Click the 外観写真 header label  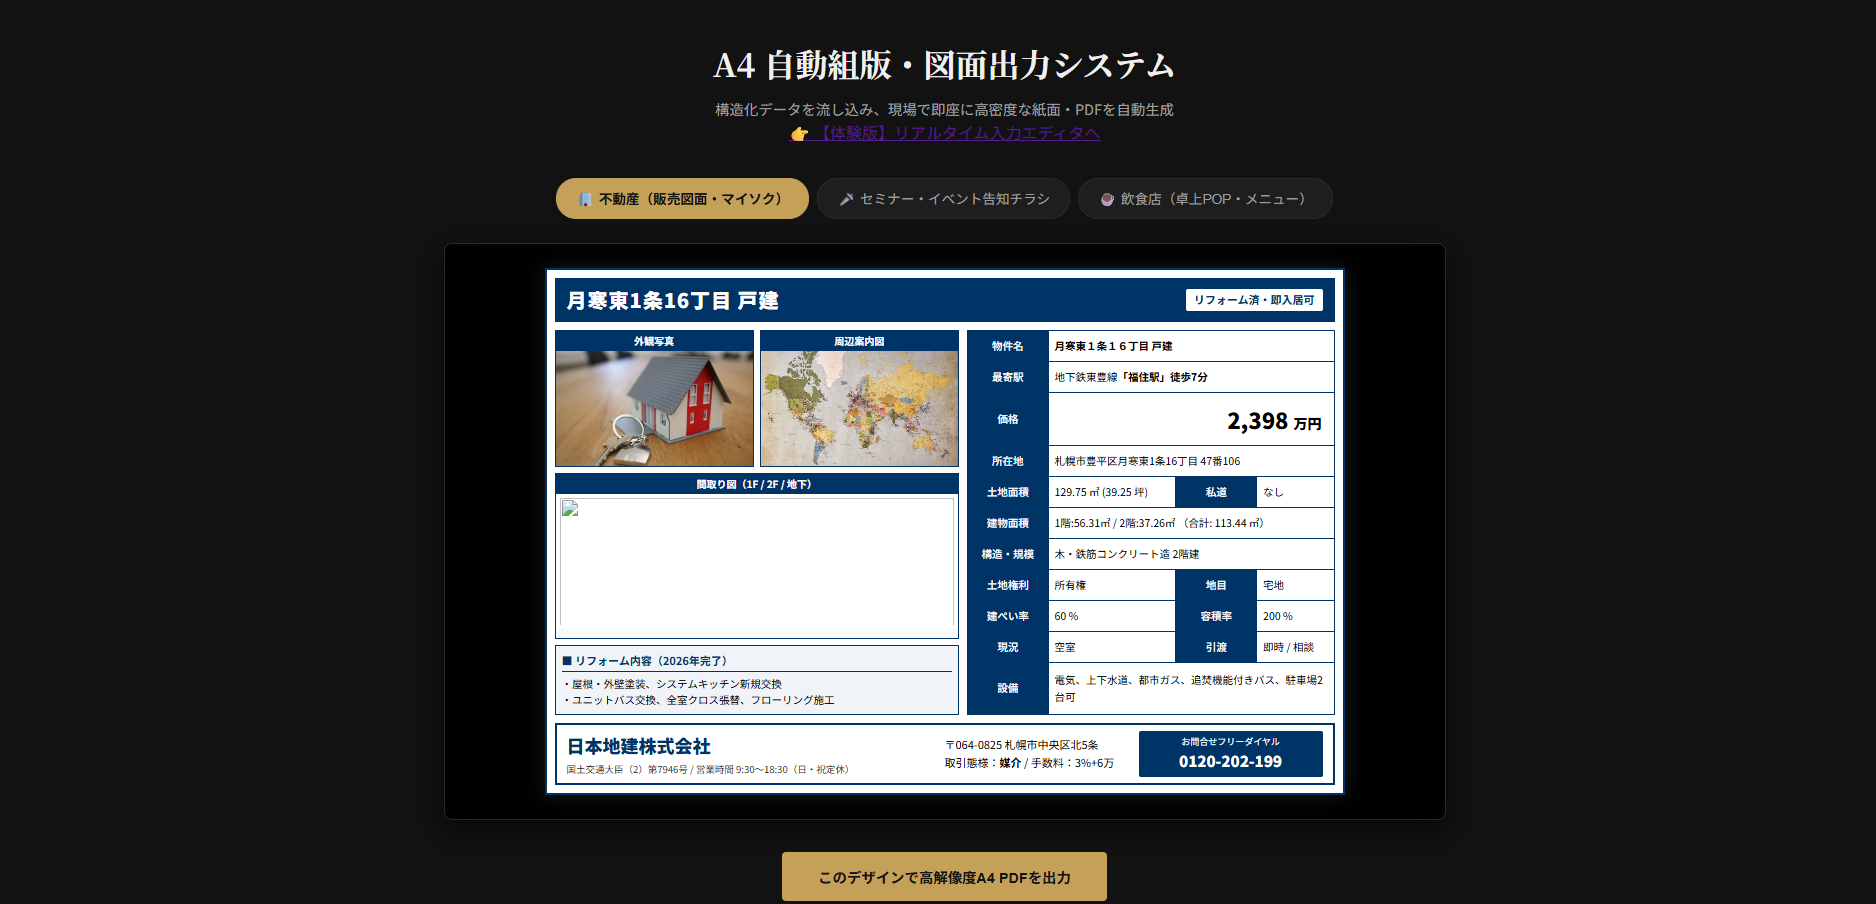(x=654, y=341)
